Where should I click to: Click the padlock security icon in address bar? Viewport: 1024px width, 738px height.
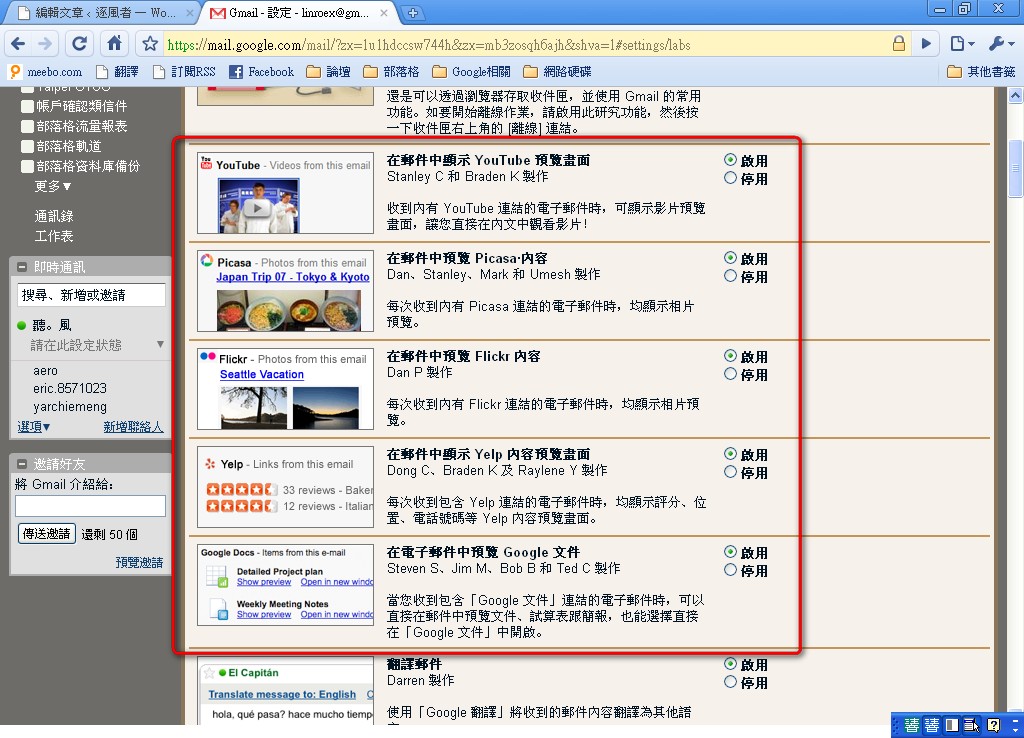pos(899,44)
